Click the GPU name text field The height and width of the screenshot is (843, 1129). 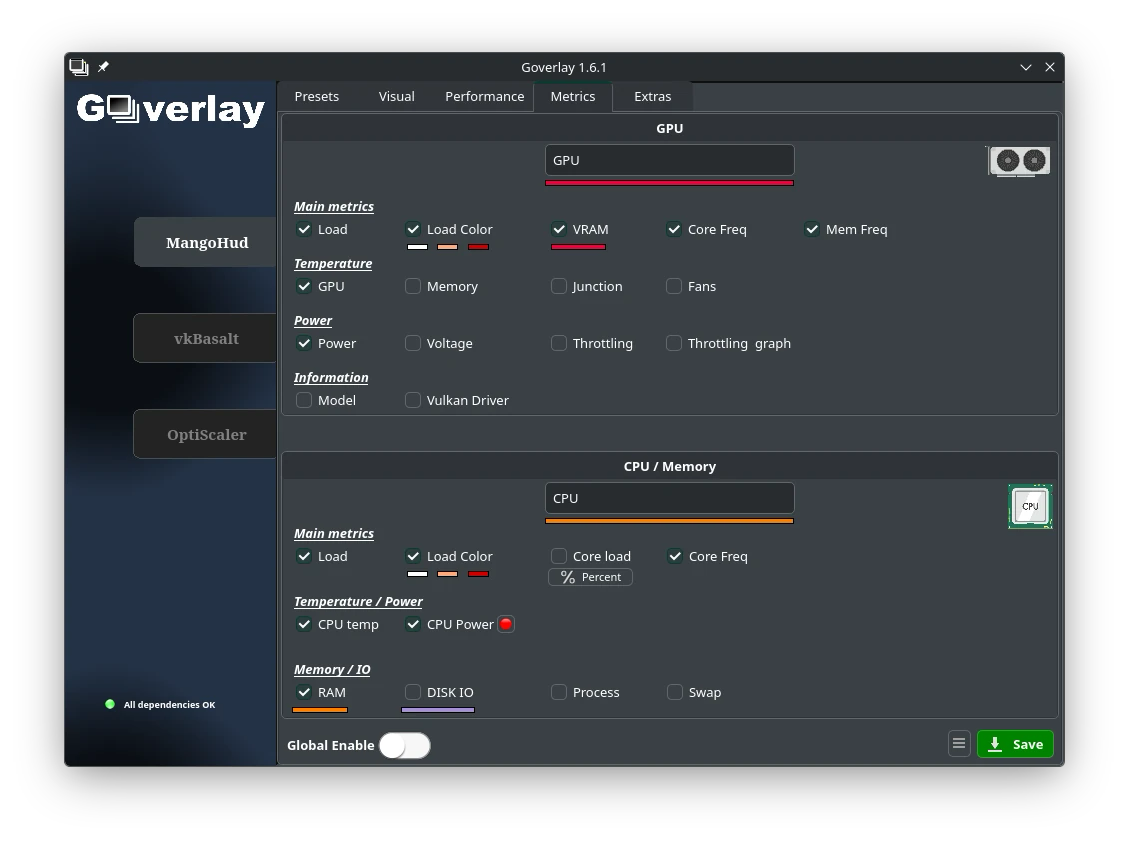(x=669, y=160)
